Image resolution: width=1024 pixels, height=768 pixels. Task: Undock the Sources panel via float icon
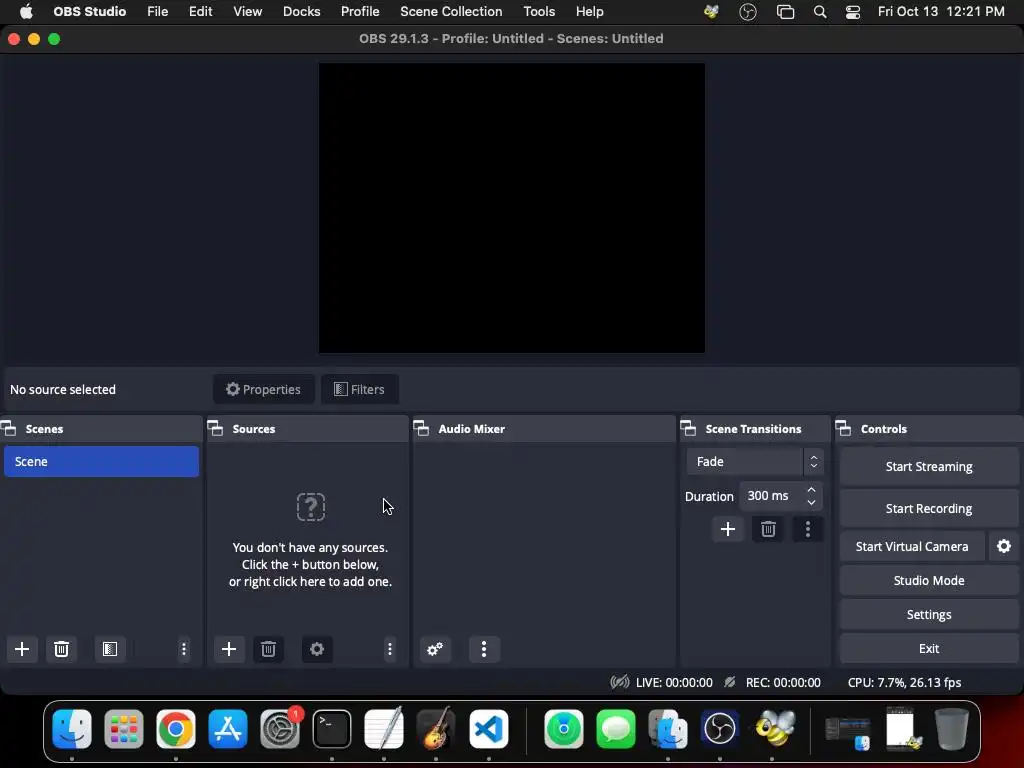tap(216, 428)
